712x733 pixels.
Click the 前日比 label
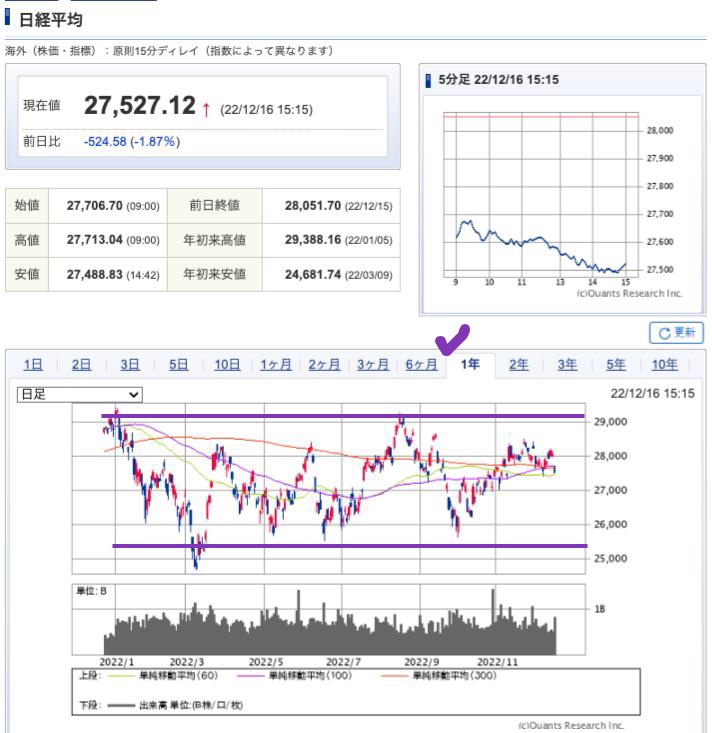pyautogui.click(x=42, y=142)
